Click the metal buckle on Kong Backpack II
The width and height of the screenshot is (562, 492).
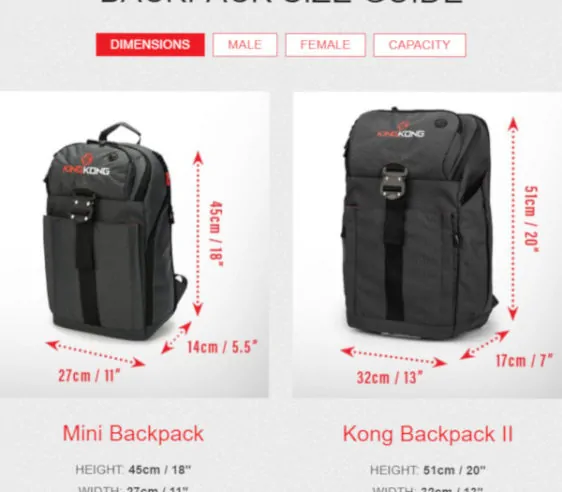[x=393, y=182]
